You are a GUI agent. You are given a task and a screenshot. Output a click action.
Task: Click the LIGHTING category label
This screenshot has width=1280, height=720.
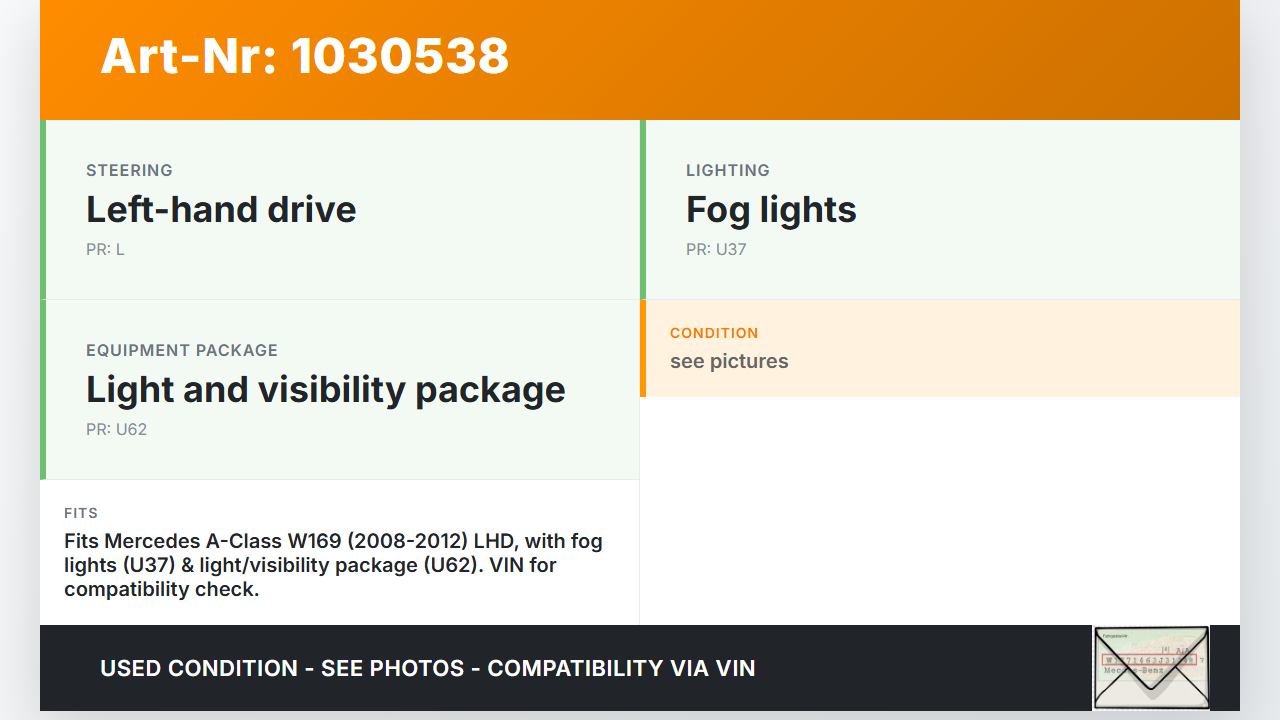coord(728,170)
